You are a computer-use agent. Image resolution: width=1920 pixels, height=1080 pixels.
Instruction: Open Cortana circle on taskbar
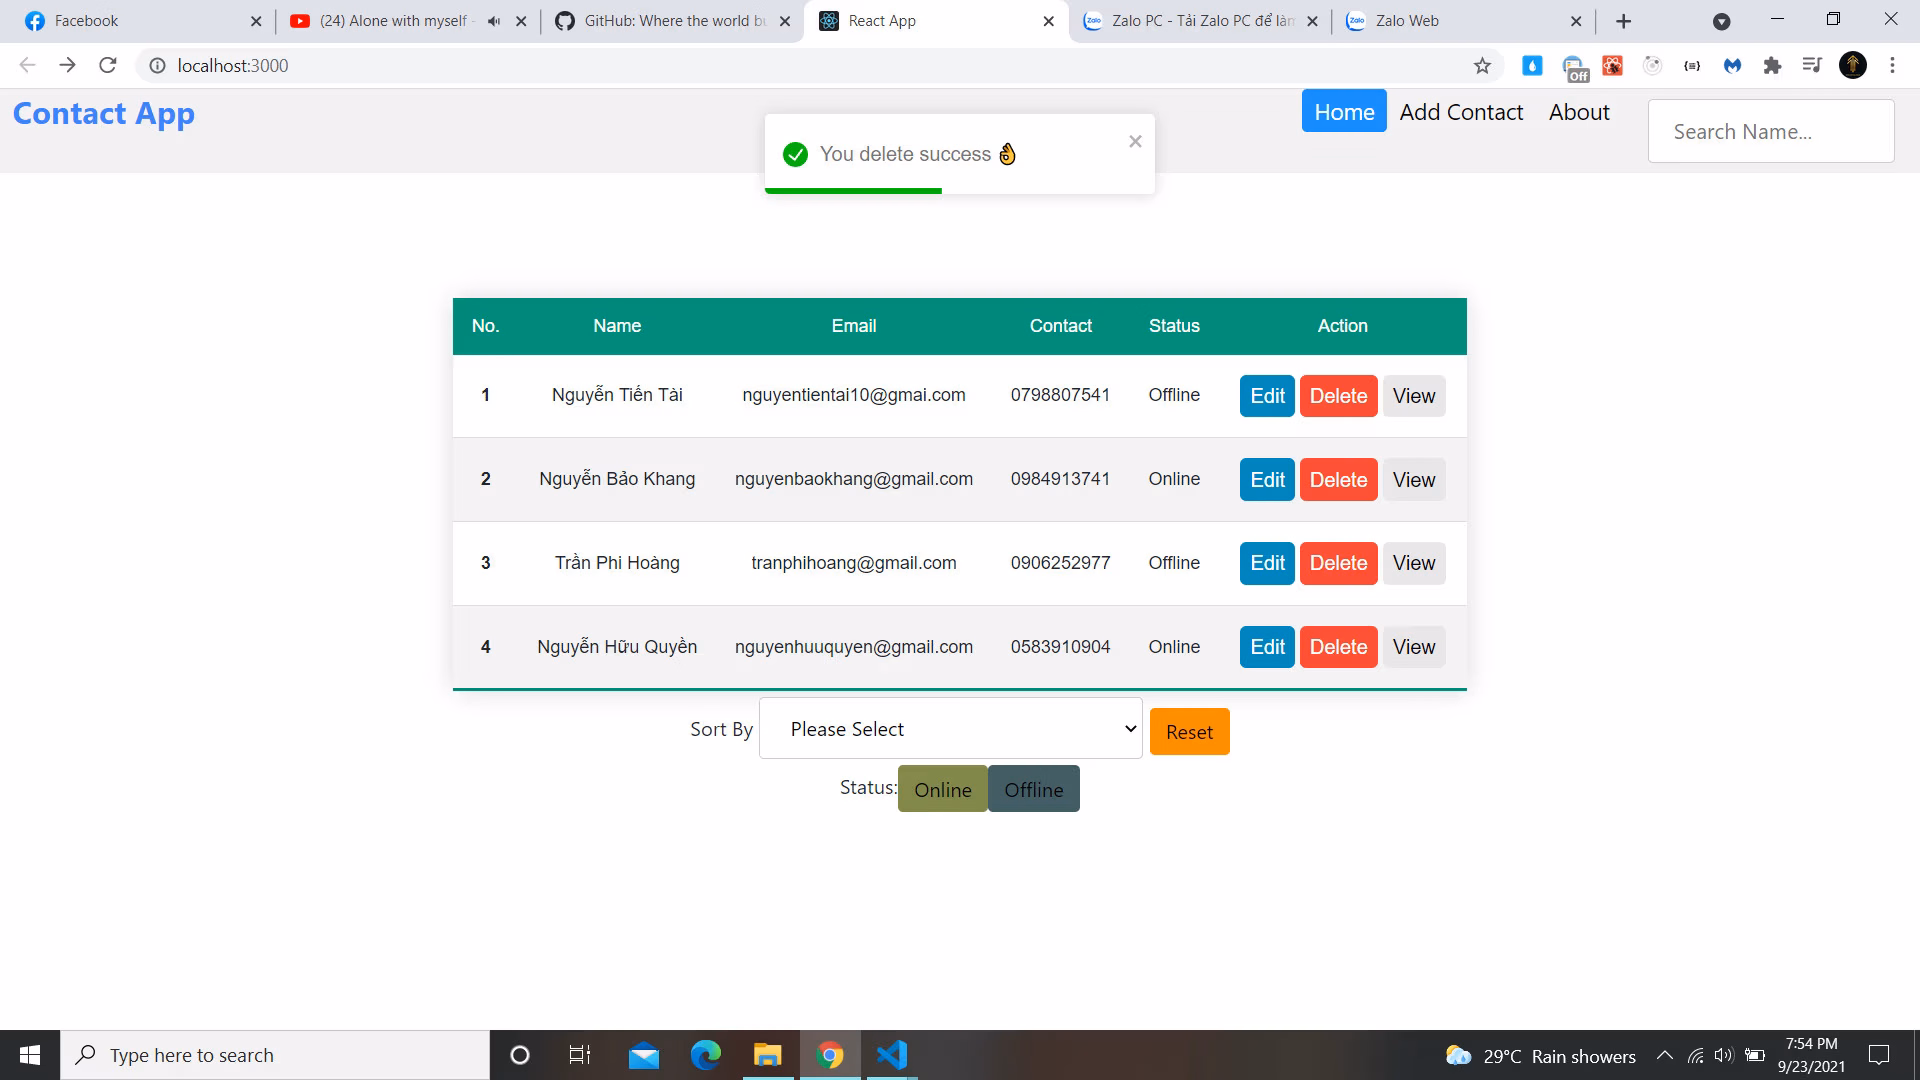[519, 1055]
